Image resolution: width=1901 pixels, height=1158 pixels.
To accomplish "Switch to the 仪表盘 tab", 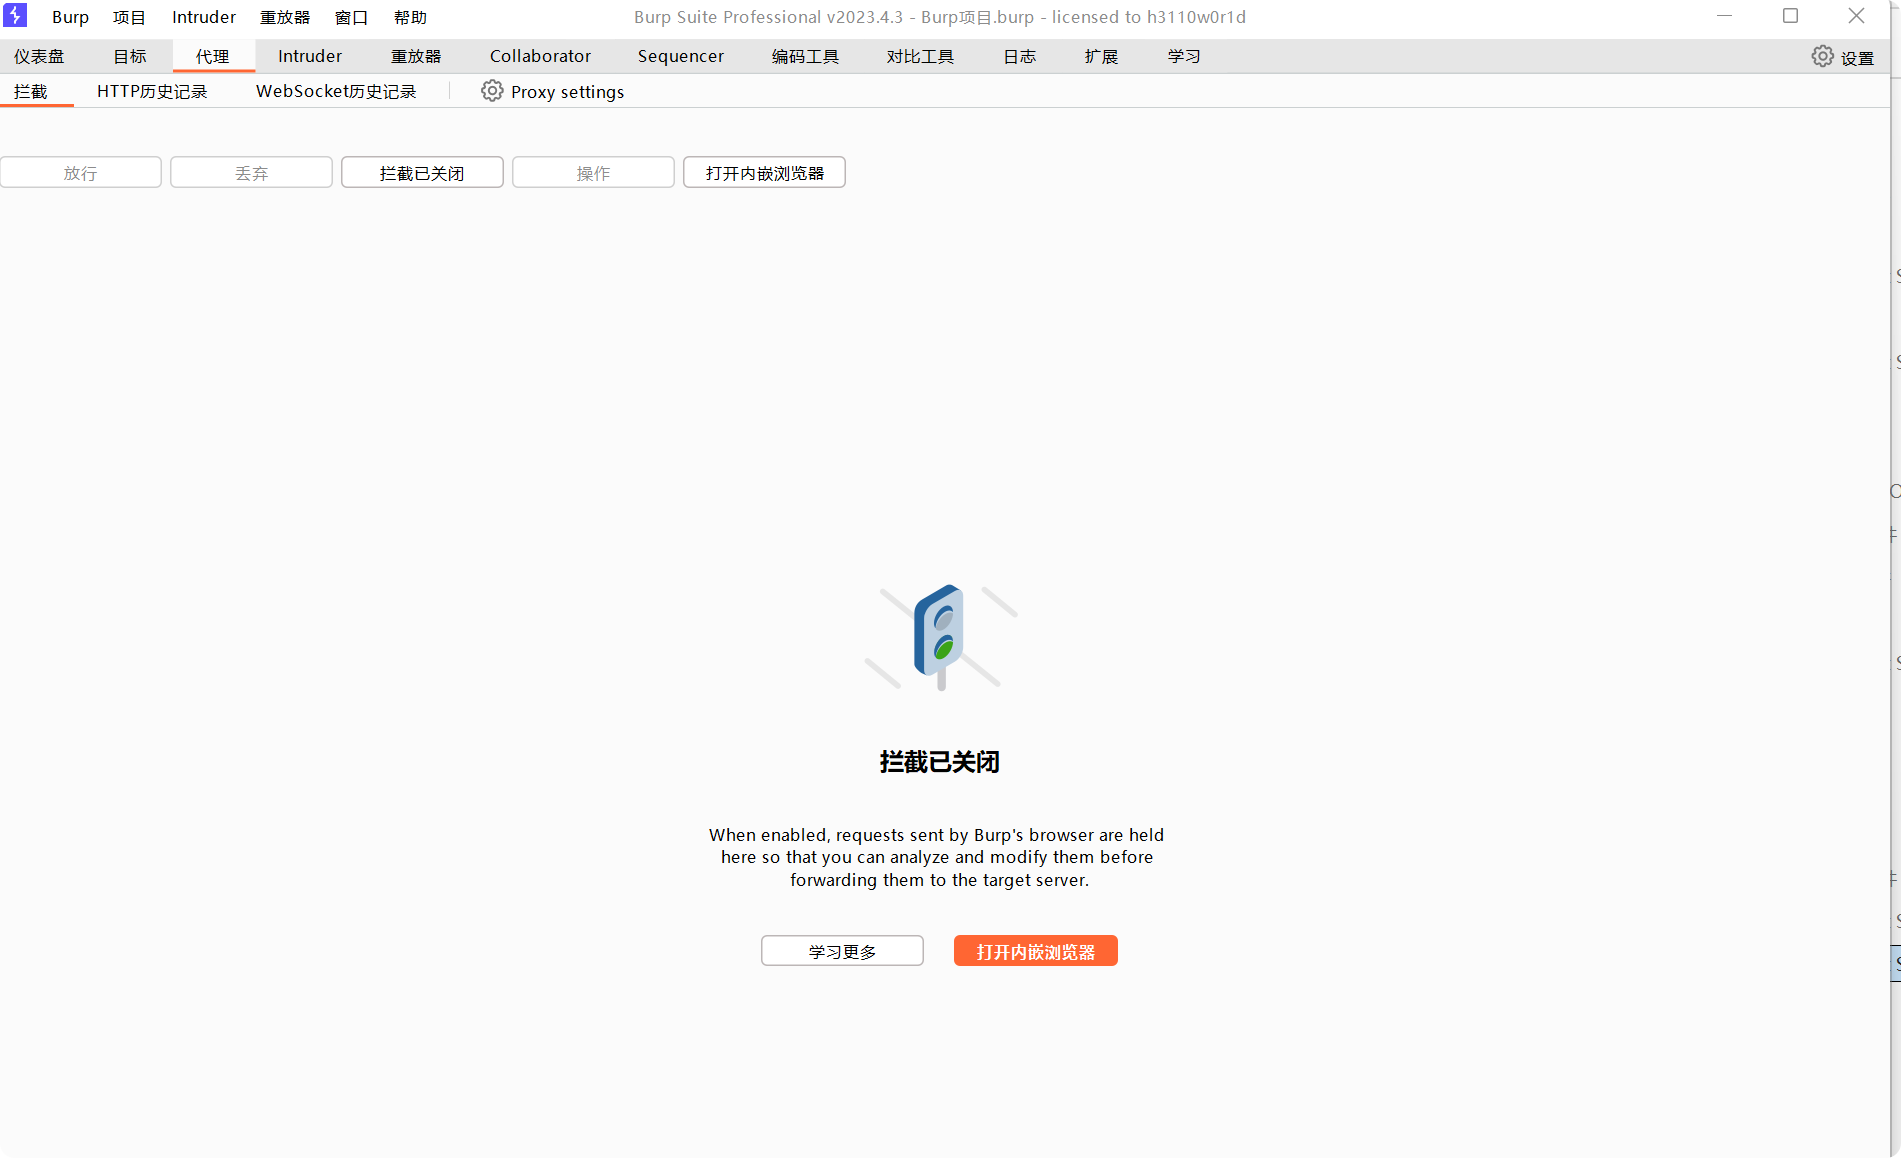I will click(39, 56).
